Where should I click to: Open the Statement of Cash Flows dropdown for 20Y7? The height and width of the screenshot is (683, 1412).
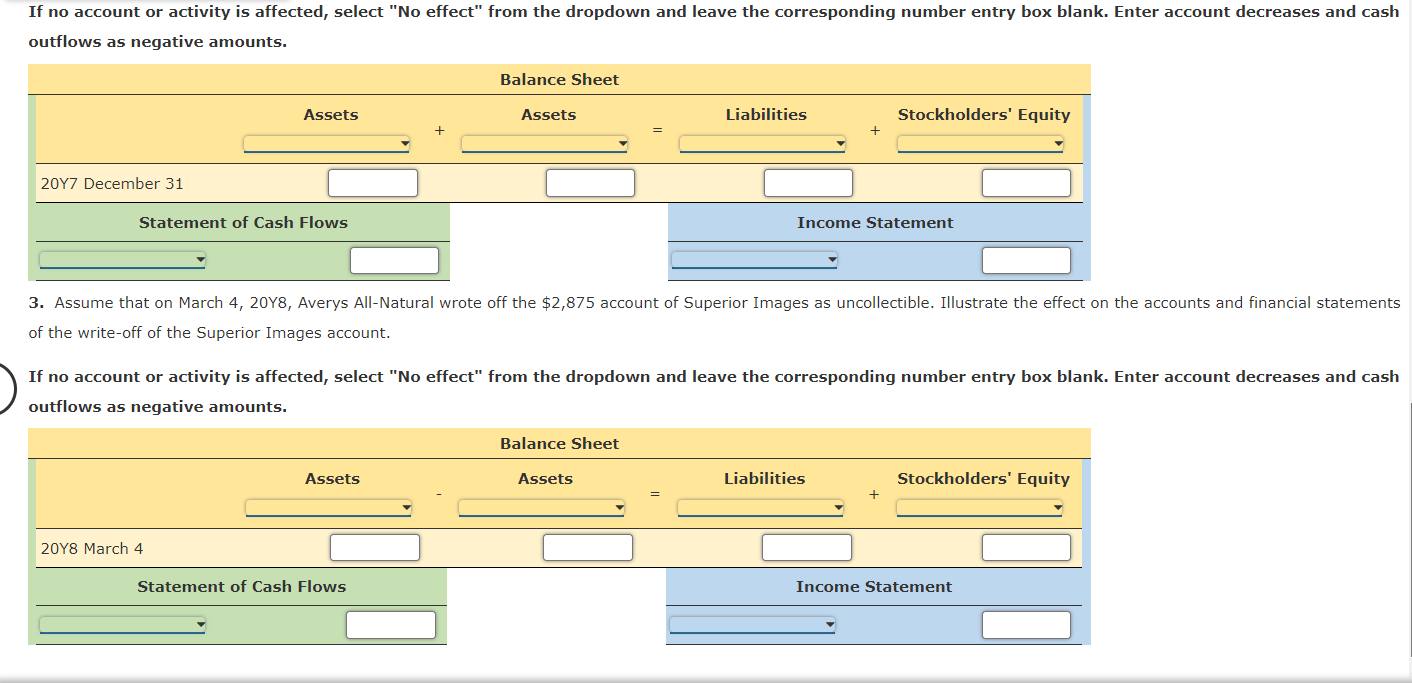(122, 259)
